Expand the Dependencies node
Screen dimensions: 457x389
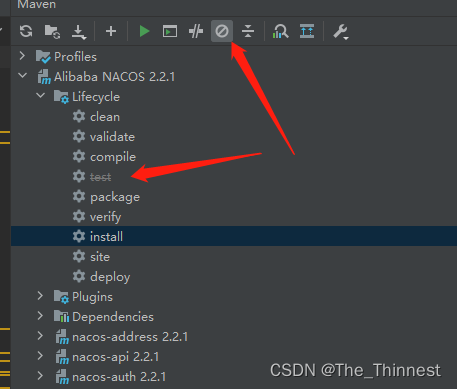pos(40,316)
